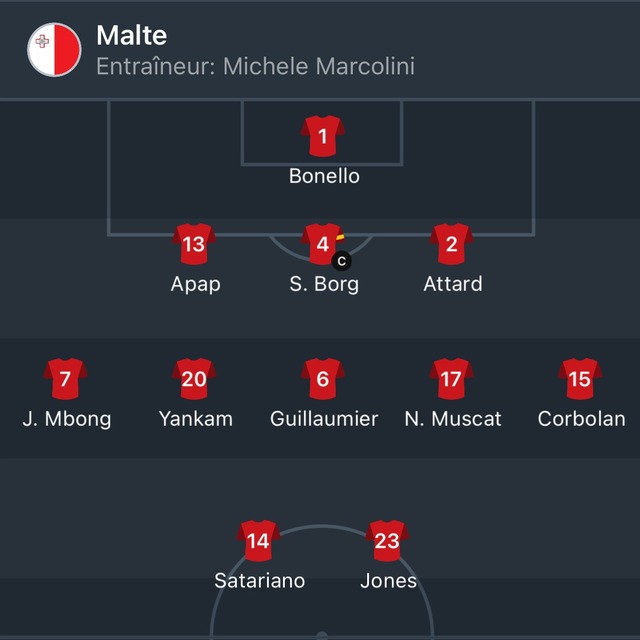Open coach Michele Marcolini's name
Screen dimensions: 640x640
tap(319, 66)
